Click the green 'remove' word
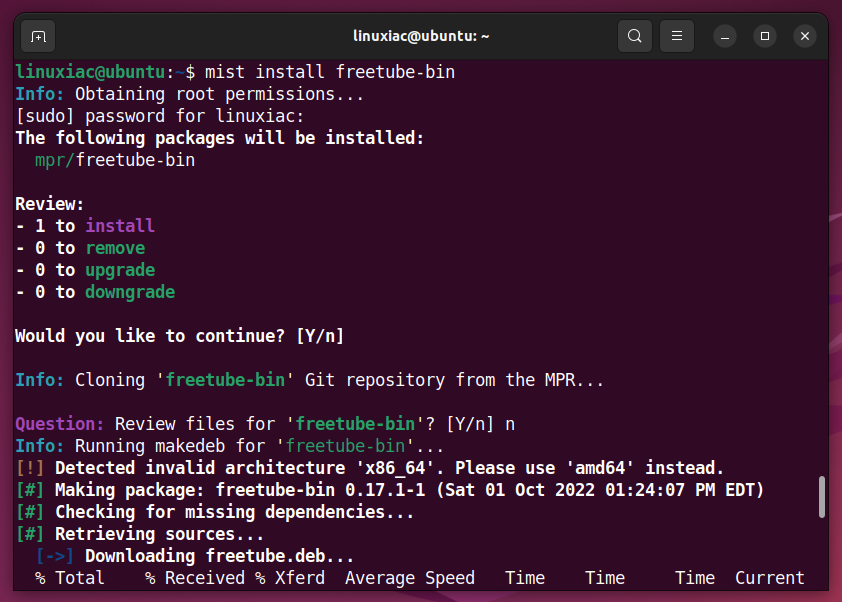The width and height of the screenshot is (842, 602). pyautogui.click(x=115, y=248)
